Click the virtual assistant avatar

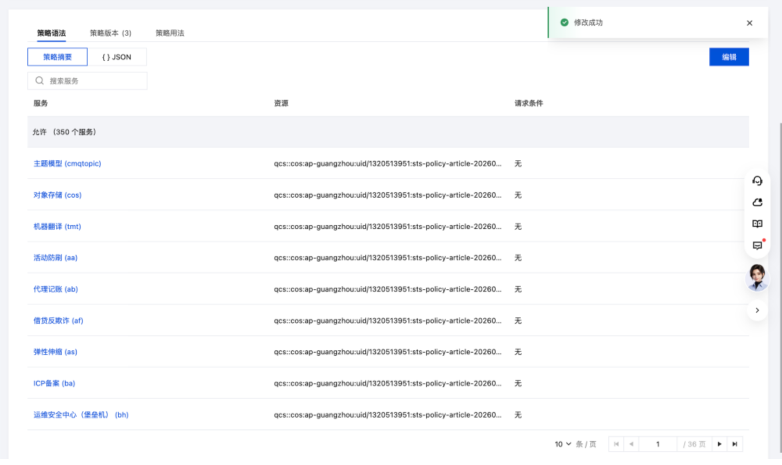pos(757,277)
